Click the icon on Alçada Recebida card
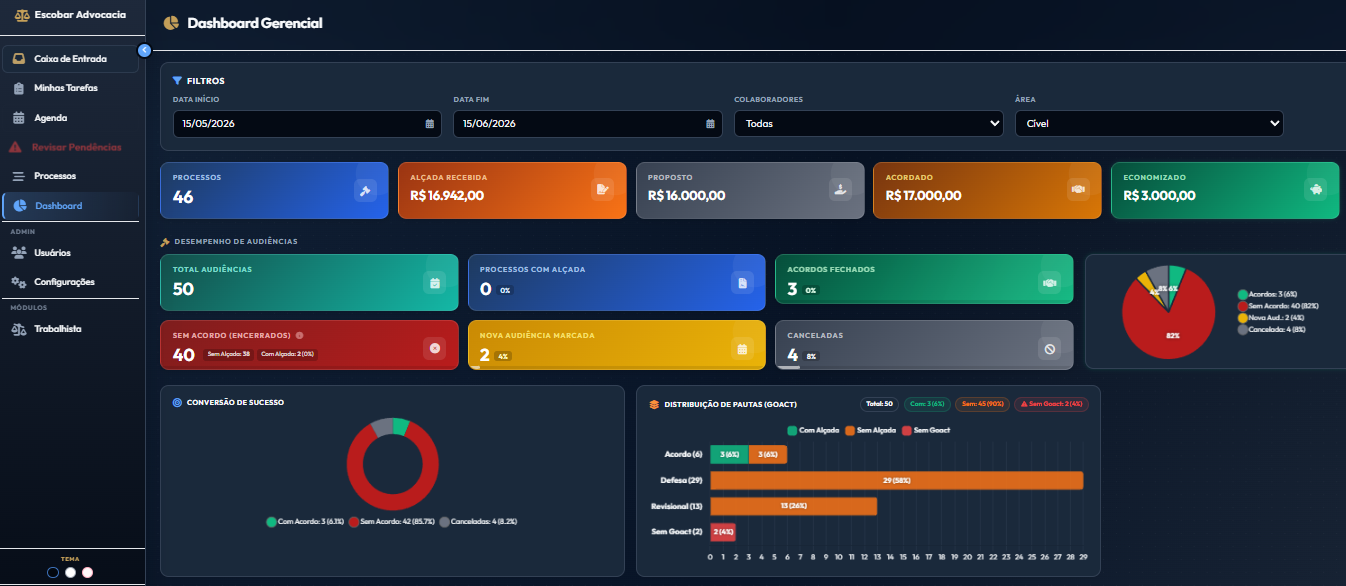The width and height of the screenshot is (1346, 586). (x=602, y=190)
